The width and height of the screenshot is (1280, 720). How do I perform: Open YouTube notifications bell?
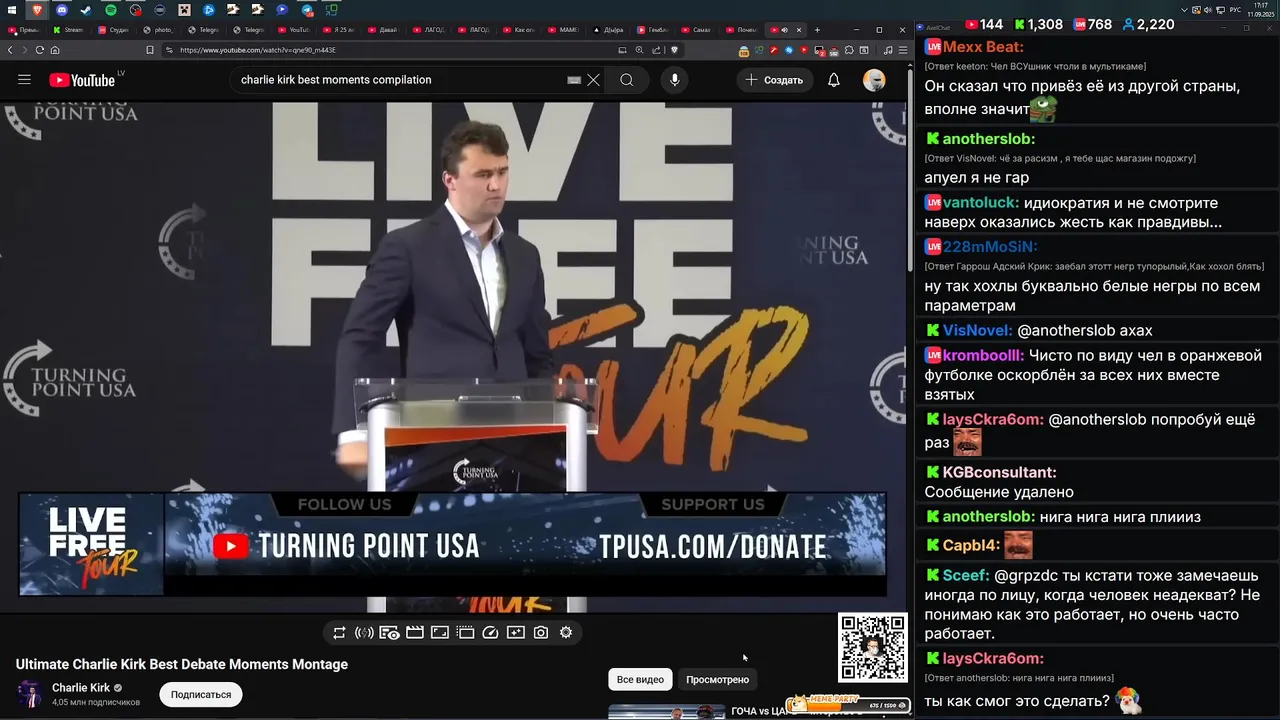[x=834, y=80]
